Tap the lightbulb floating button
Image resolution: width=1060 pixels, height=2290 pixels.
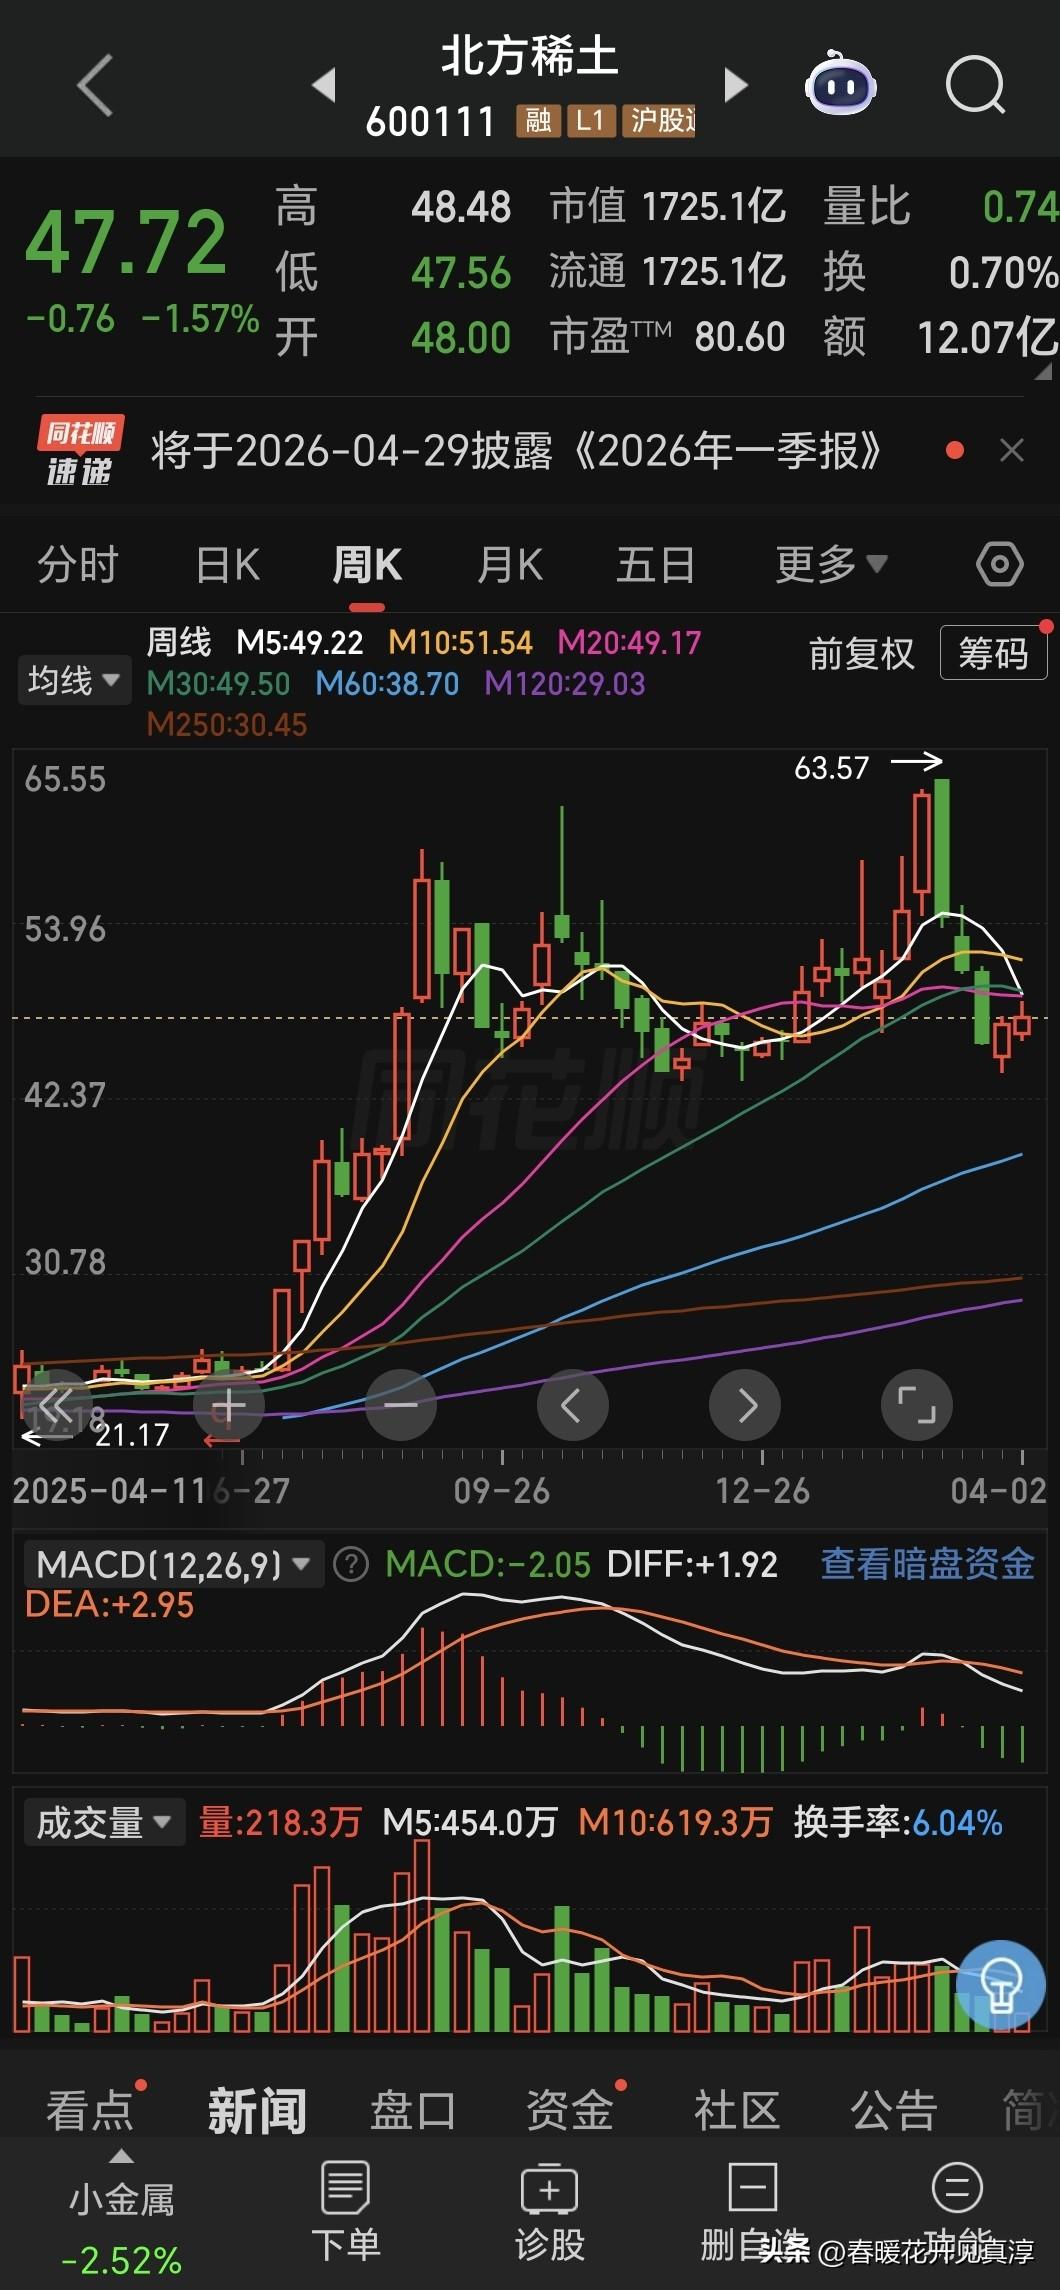[x=1001, y=1985]
